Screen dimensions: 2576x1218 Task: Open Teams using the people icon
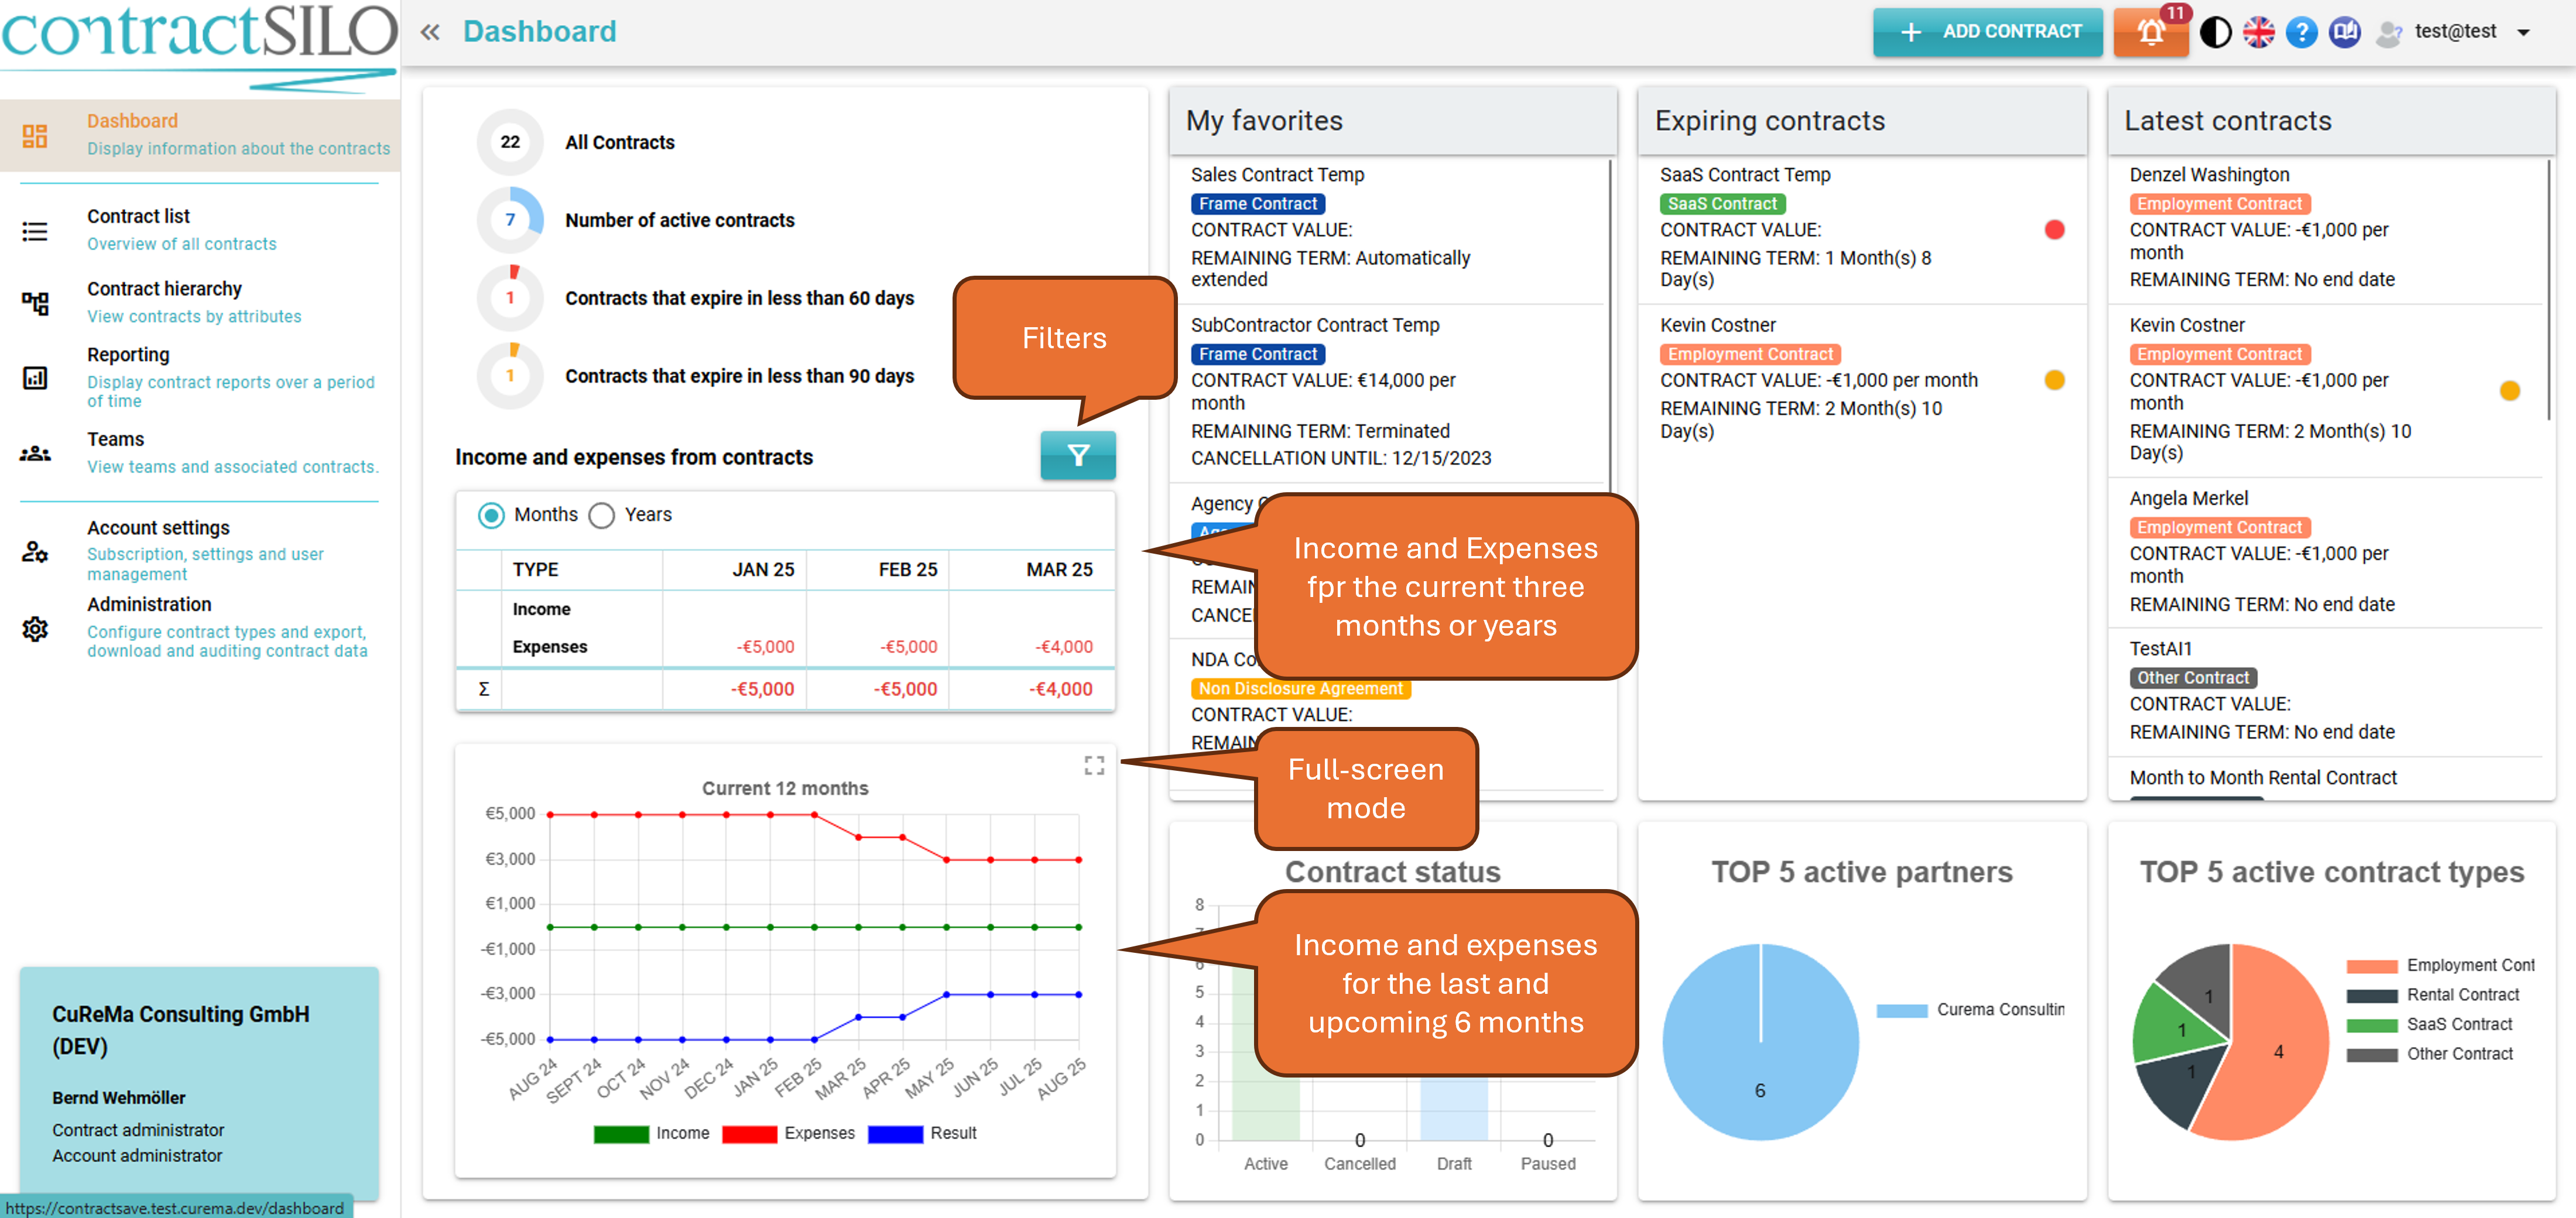[x=35, y=453]
